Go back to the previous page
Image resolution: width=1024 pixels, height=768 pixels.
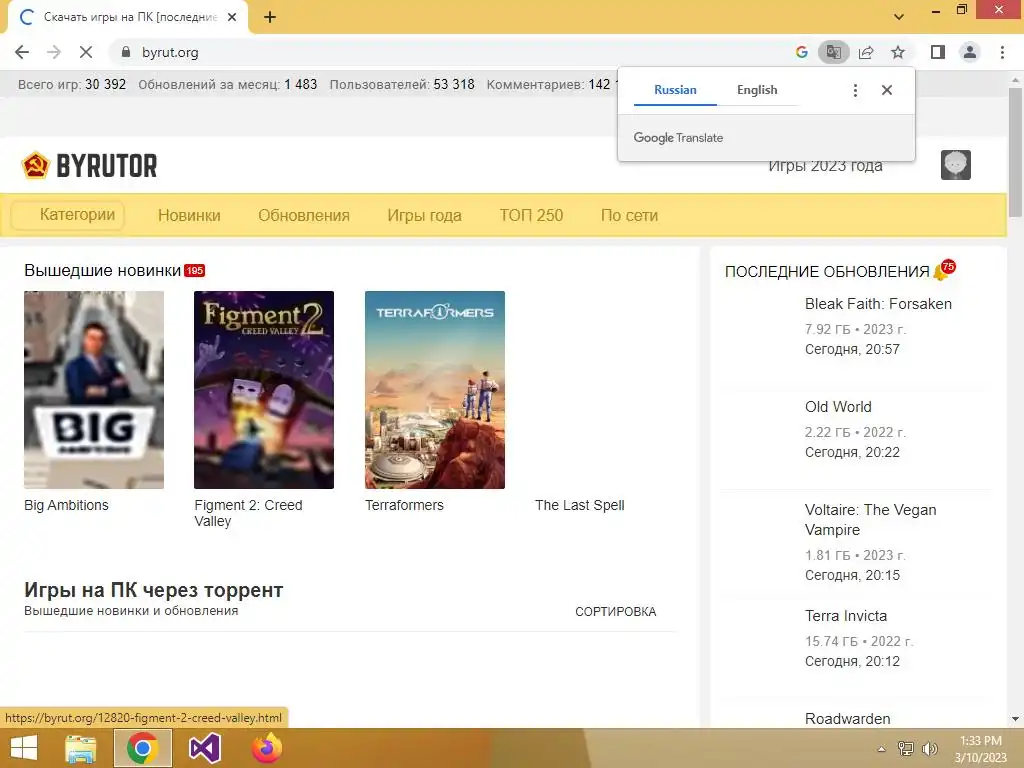tap(22, 52)
